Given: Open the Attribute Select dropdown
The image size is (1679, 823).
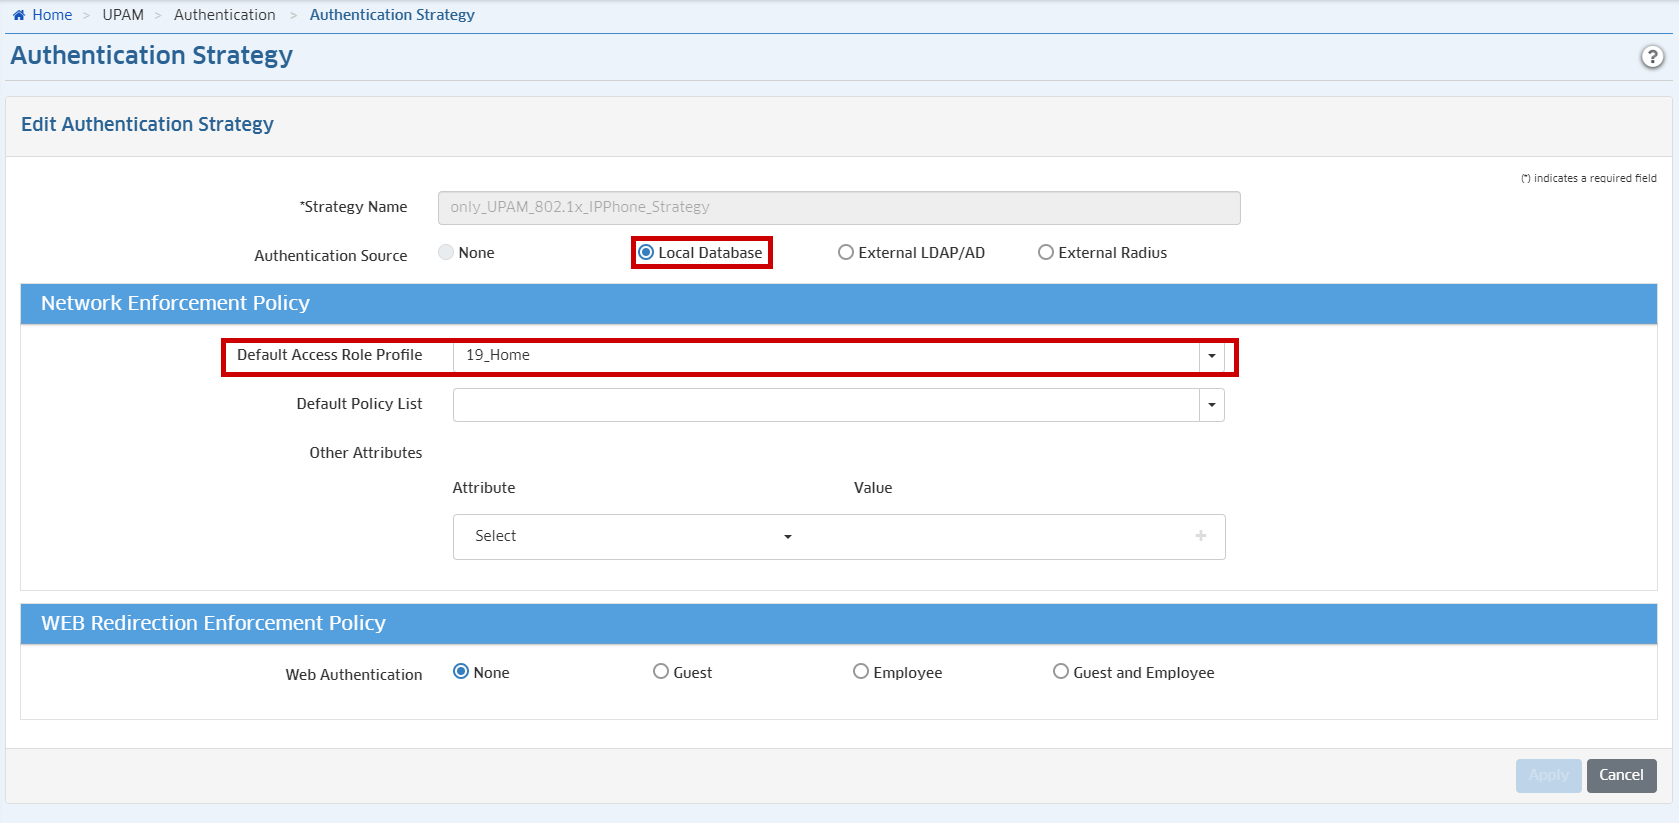Looking at the screenshot, I should 633,537.
